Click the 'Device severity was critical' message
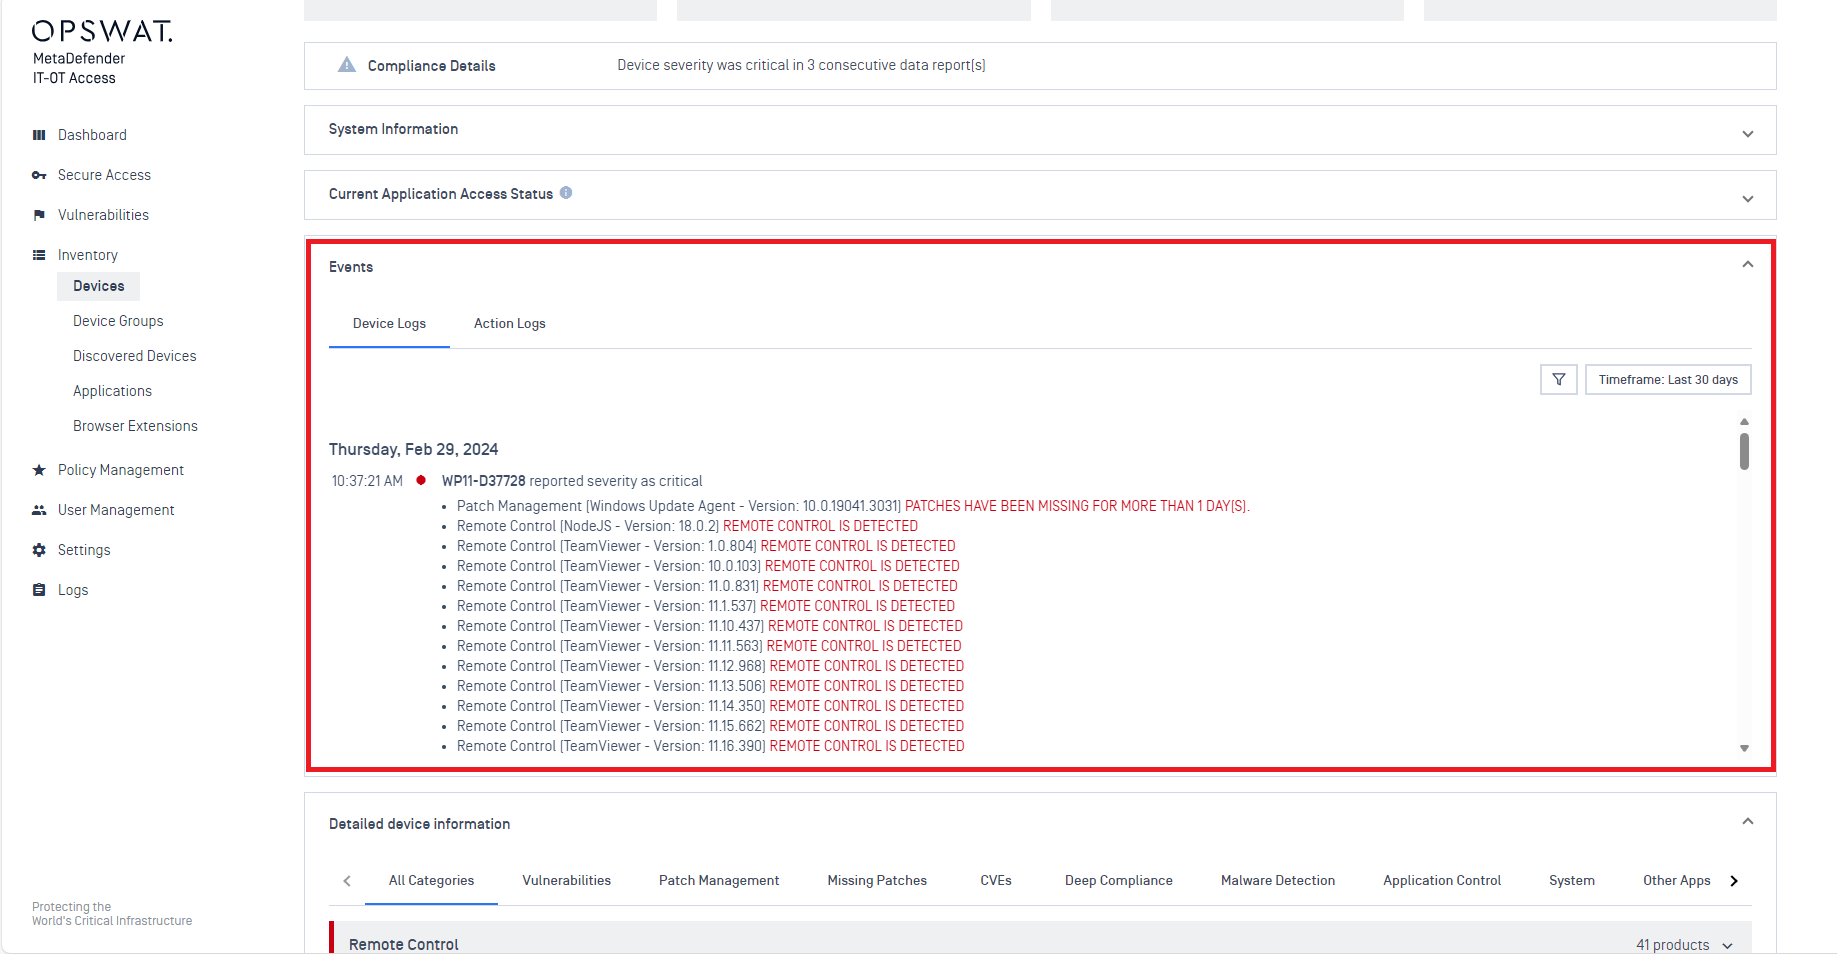The image size is (1837, 954). (801, 65)
